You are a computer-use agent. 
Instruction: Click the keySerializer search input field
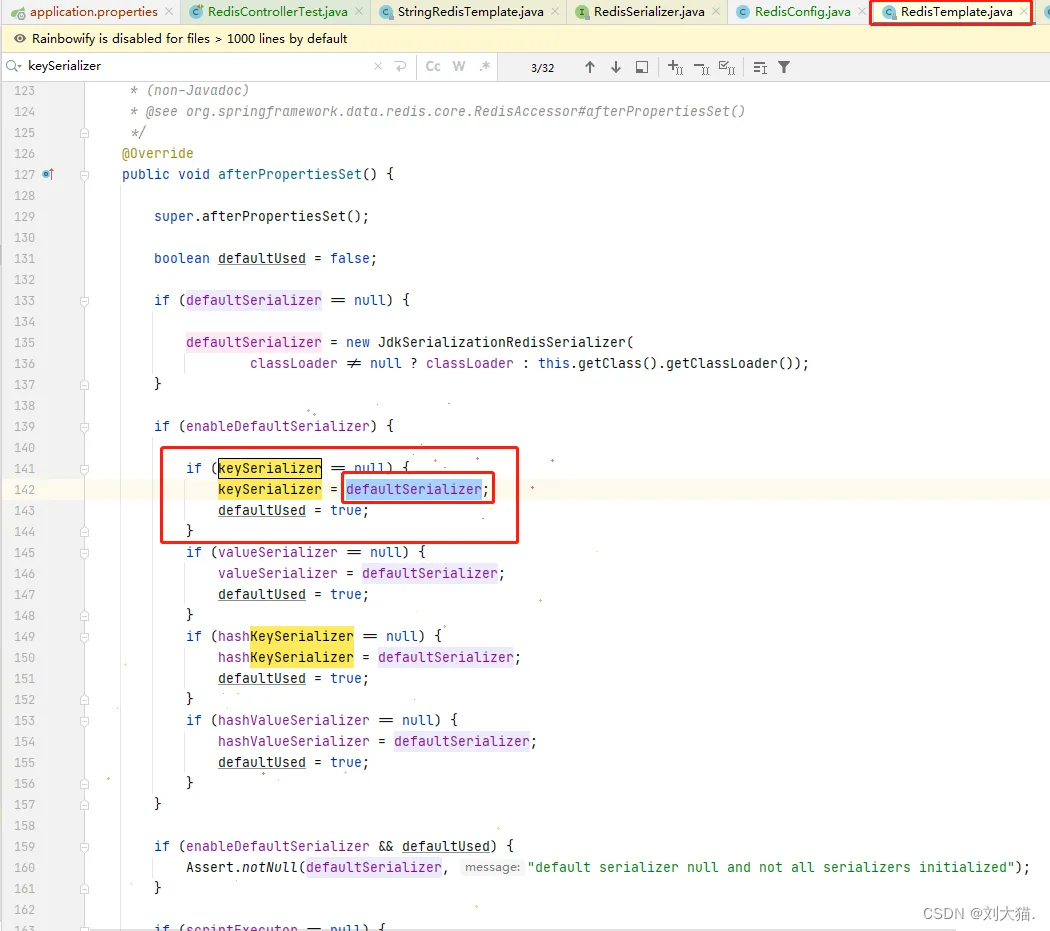(194, 66)
